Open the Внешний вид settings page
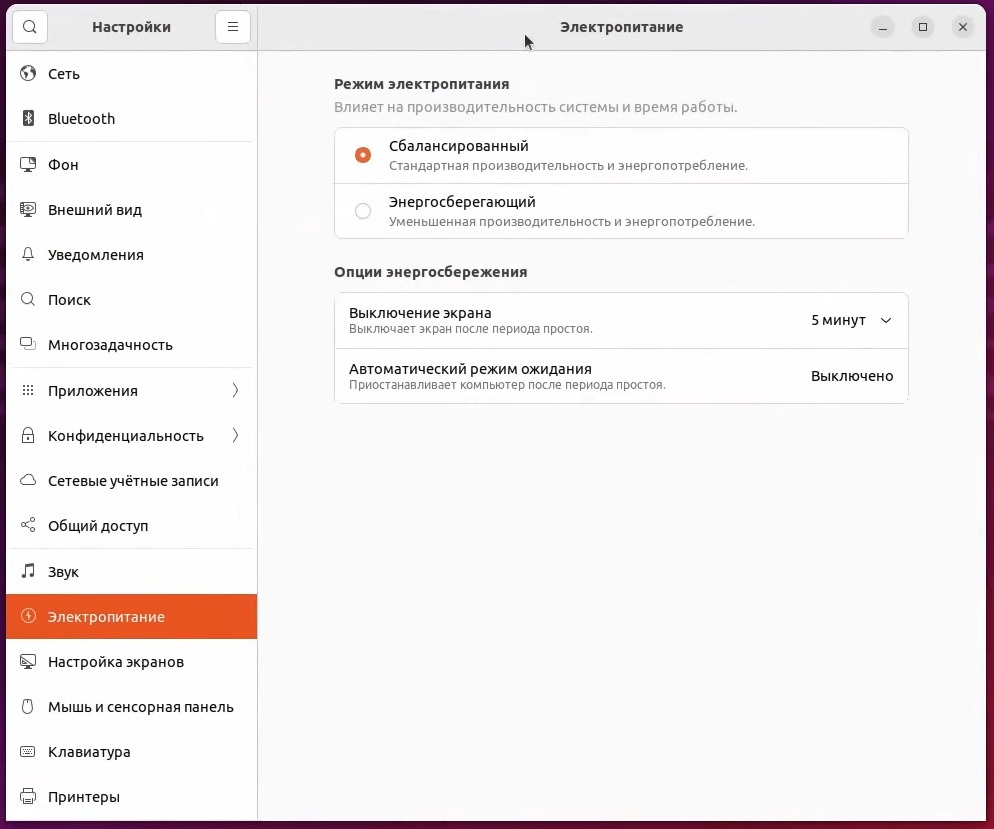The image size is (994, 829). pyautogui.click(x=131, y=209)
